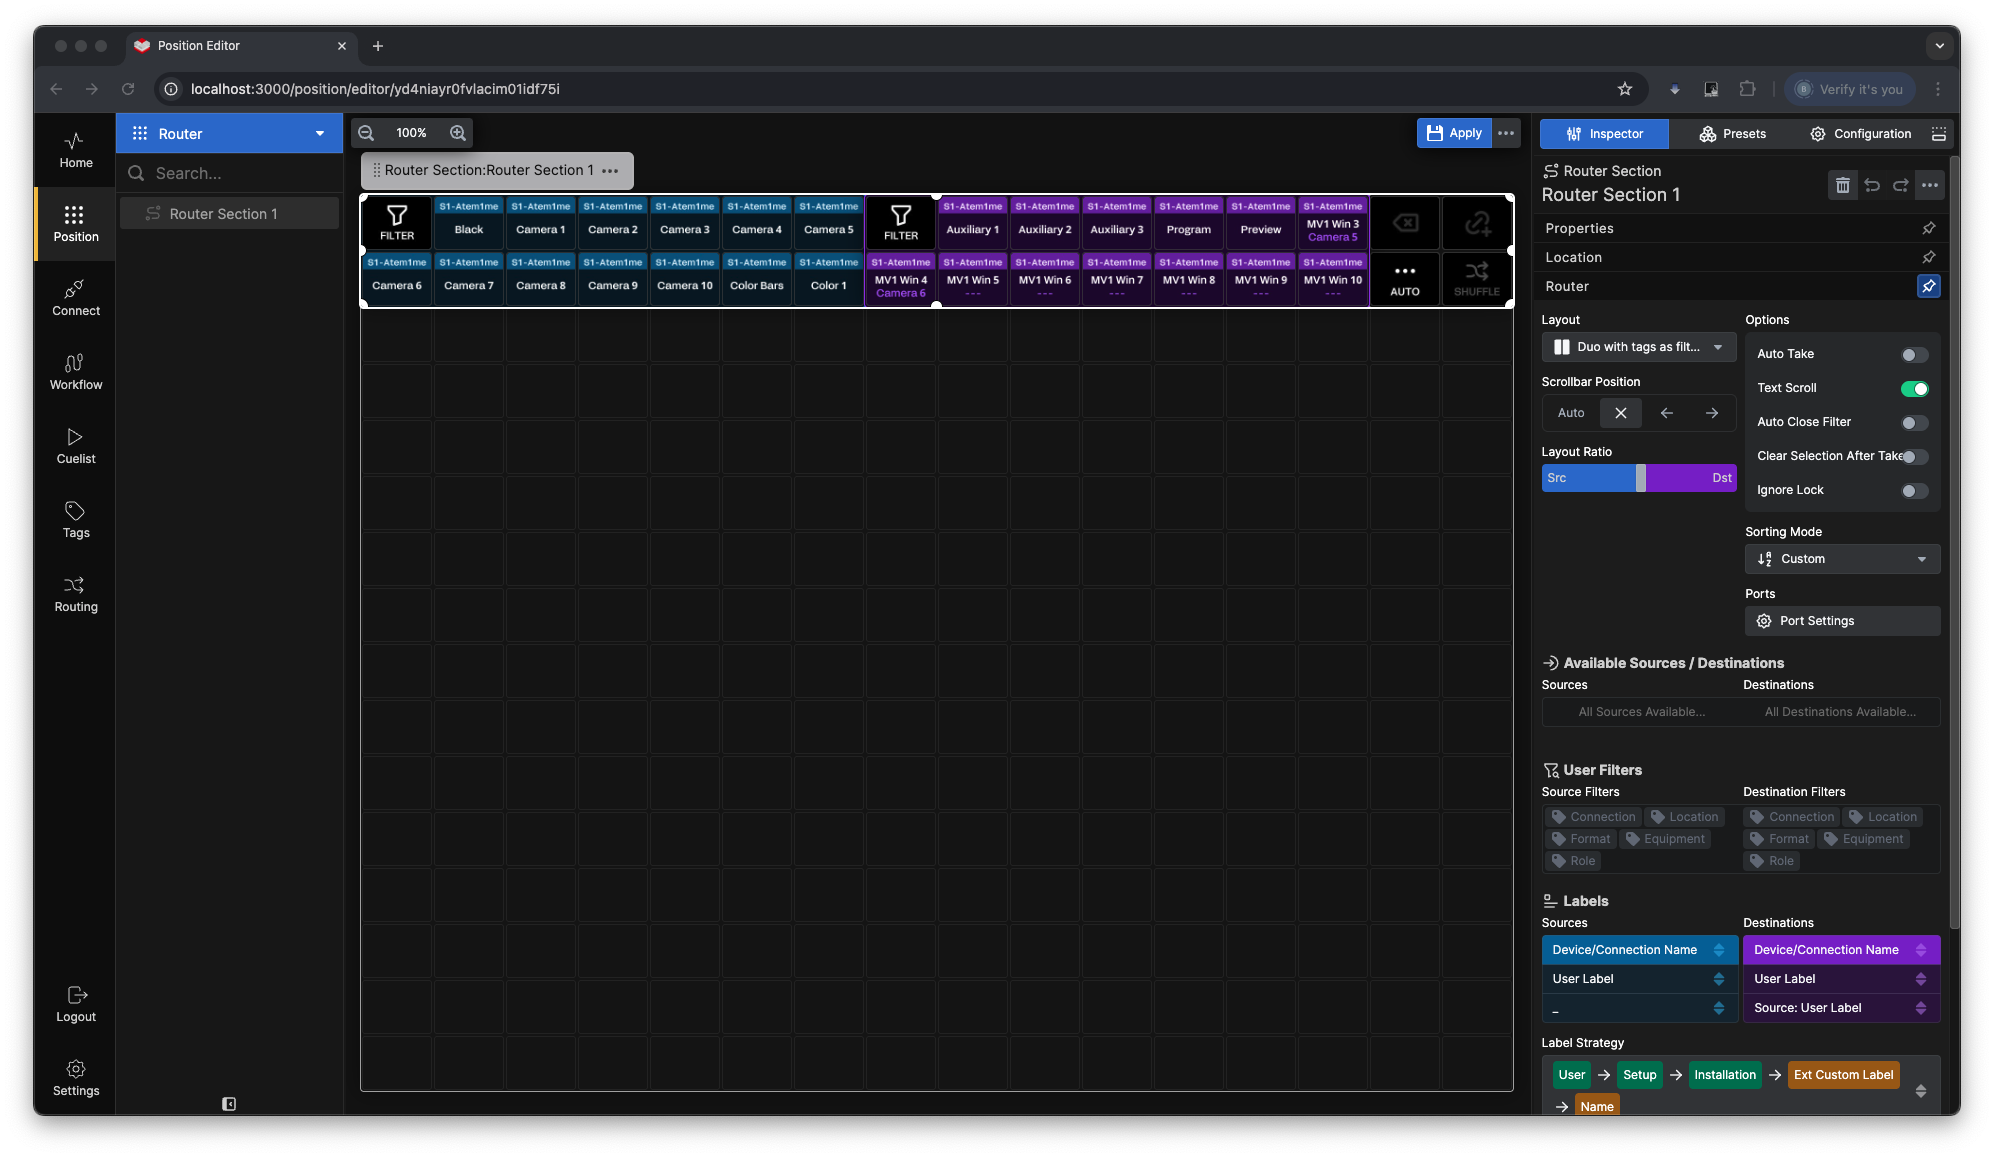Viewport: 1994px width, 1157px height.
Task: Pin the Properties section
Action: [x=1928, y=228]
